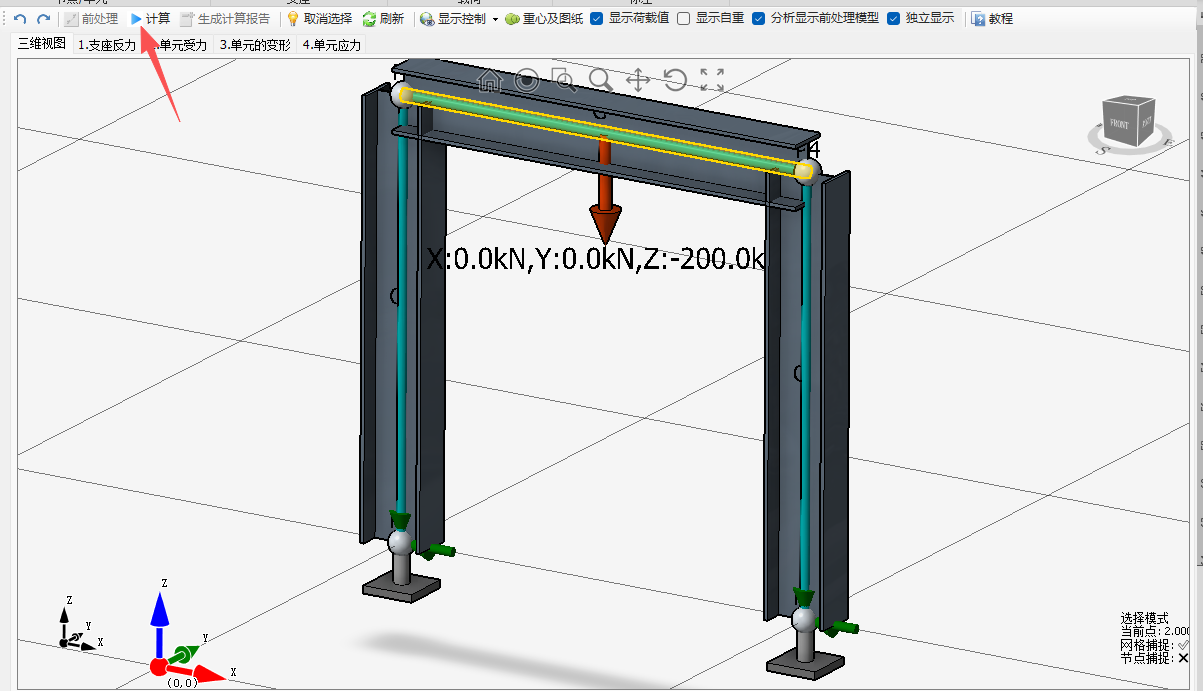
Task: Click the red X axis arrow
Action: click(x=195, y=673)
